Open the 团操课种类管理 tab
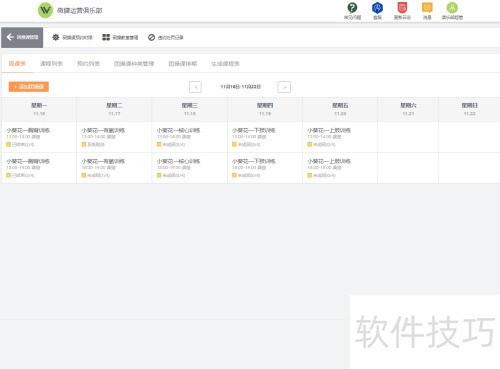500x369 pixels. 134,63
